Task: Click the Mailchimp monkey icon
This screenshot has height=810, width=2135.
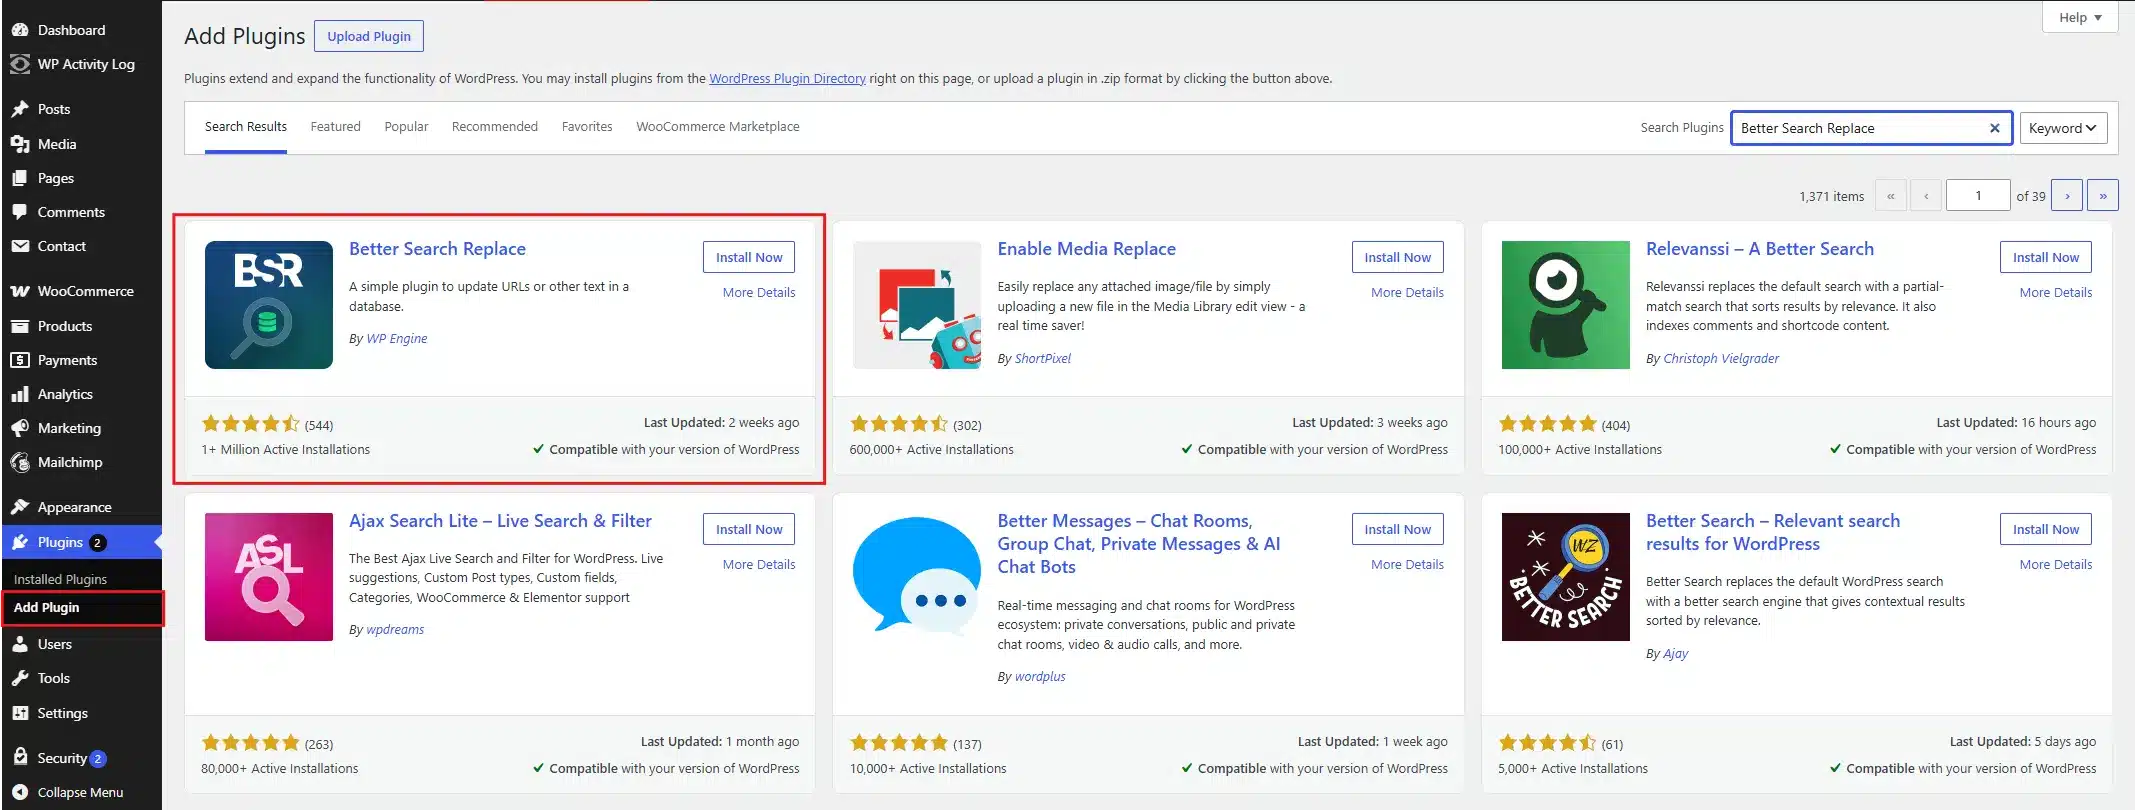Action: coord(20,462)
